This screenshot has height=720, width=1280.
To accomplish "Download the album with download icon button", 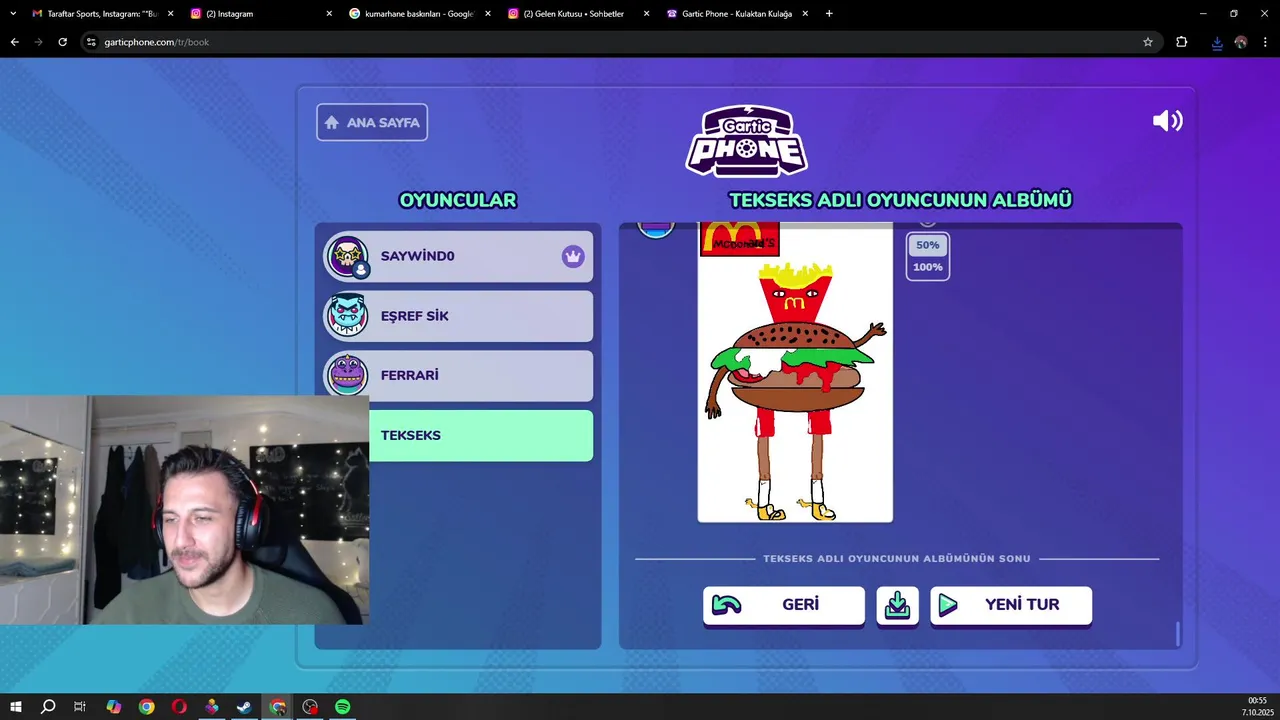I will (x=897, y=605).
